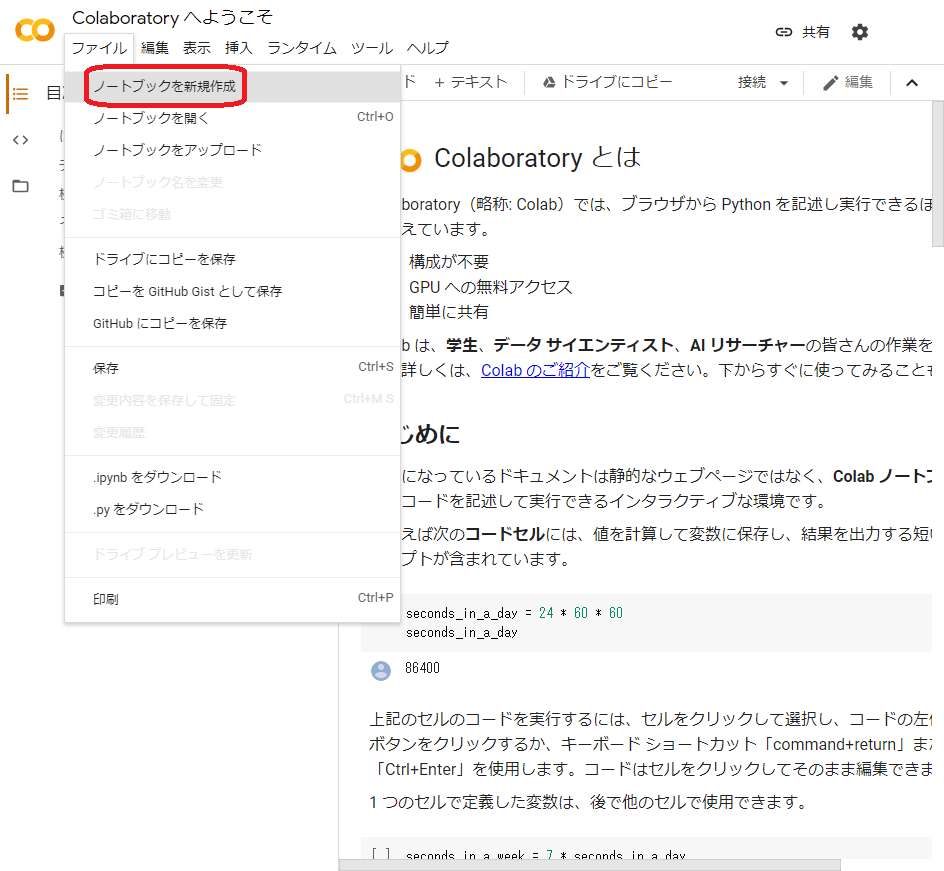Open the ヘルプ menu
944x871 pixels.
pyautogui.click(x=428, y=48)
